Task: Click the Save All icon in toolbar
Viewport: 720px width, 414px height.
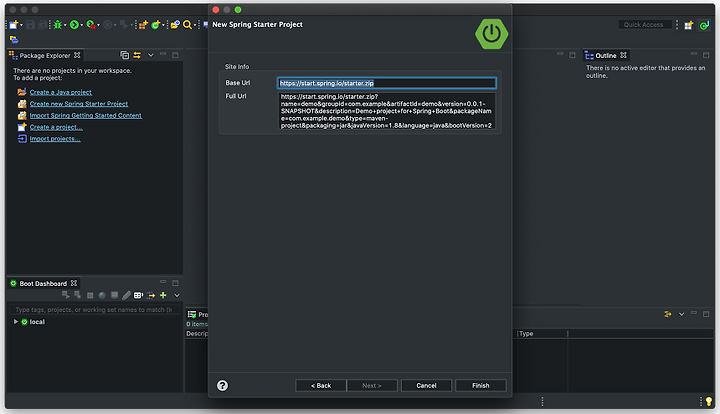Action: (42, 25)
